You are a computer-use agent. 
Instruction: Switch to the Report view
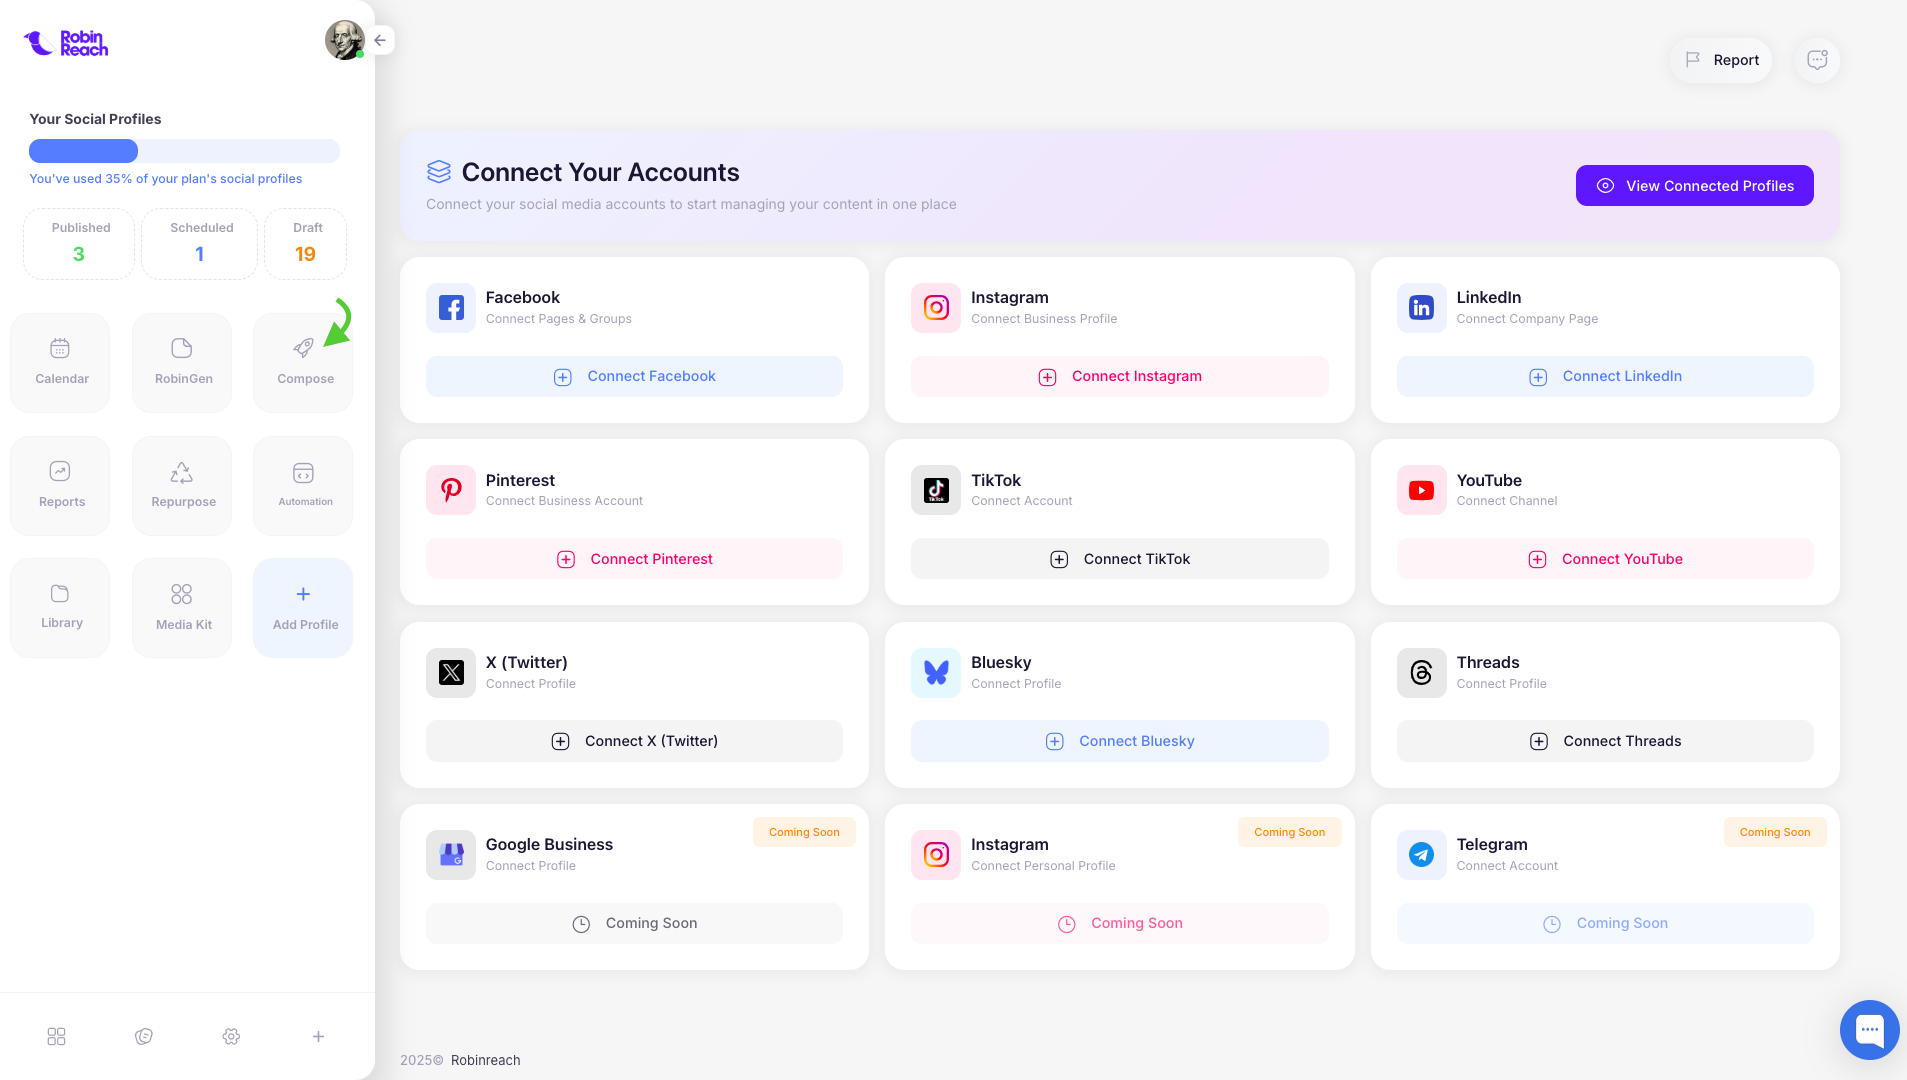(1720, 60)
